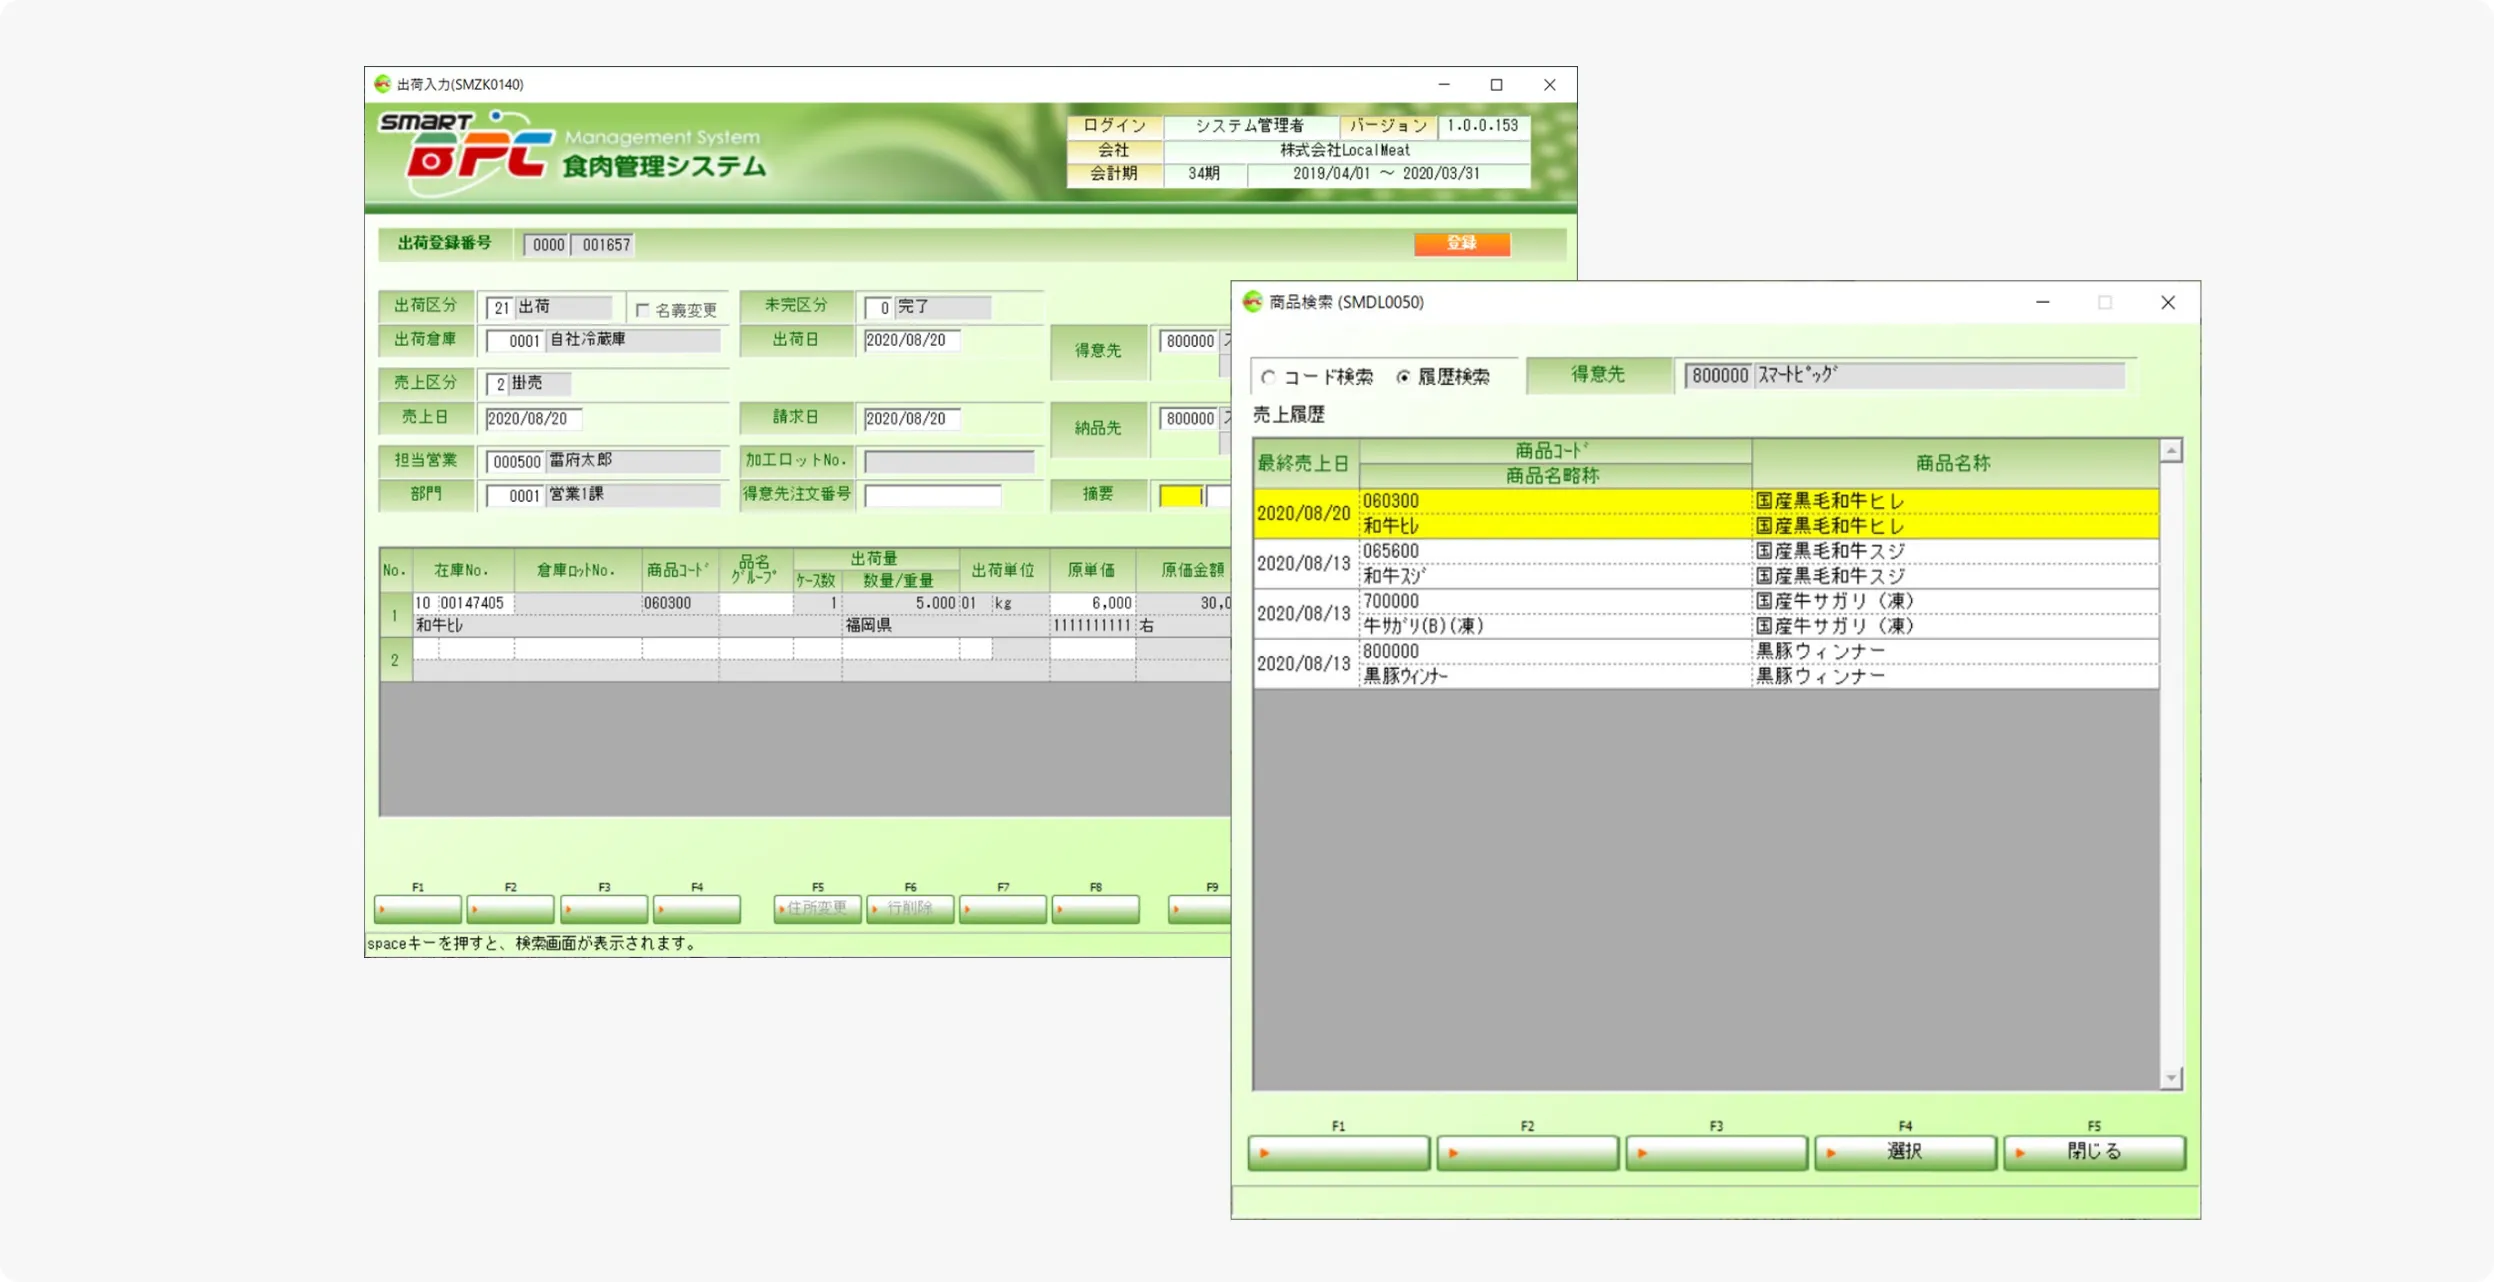Click the 行削除 F6 button in shipping window
The image size is (2494, 1282).
[909, 908]
